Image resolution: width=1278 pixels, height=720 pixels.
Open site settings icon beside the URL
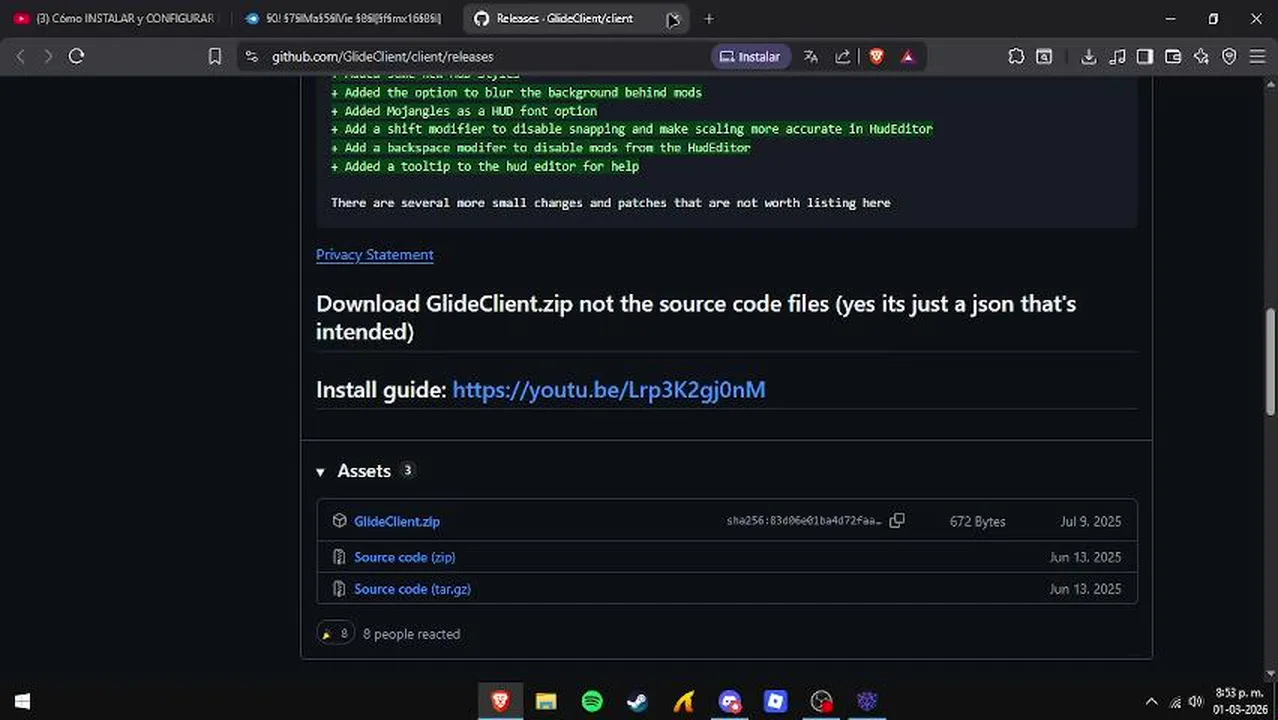click(x=251, y=57)
